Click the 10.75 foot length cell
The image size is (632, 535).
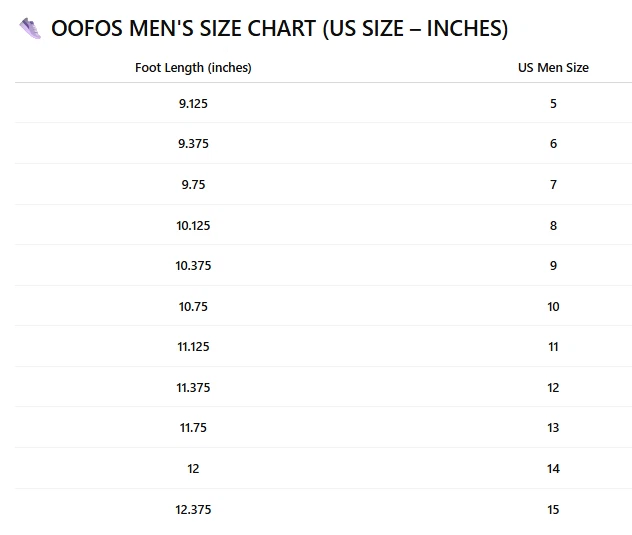[x=193, y=307]
